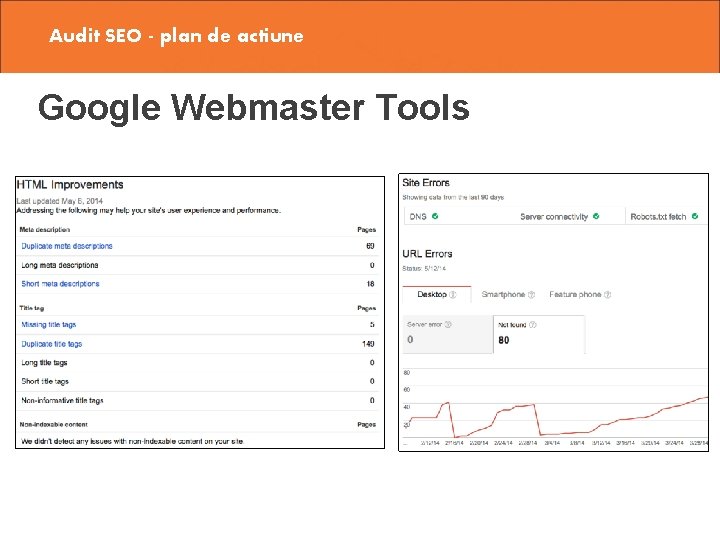Click the Server connectivity status item
Image resolution: width=720 pixels, height=540 pixels.
pyautogui.click(x=559, y=216)
